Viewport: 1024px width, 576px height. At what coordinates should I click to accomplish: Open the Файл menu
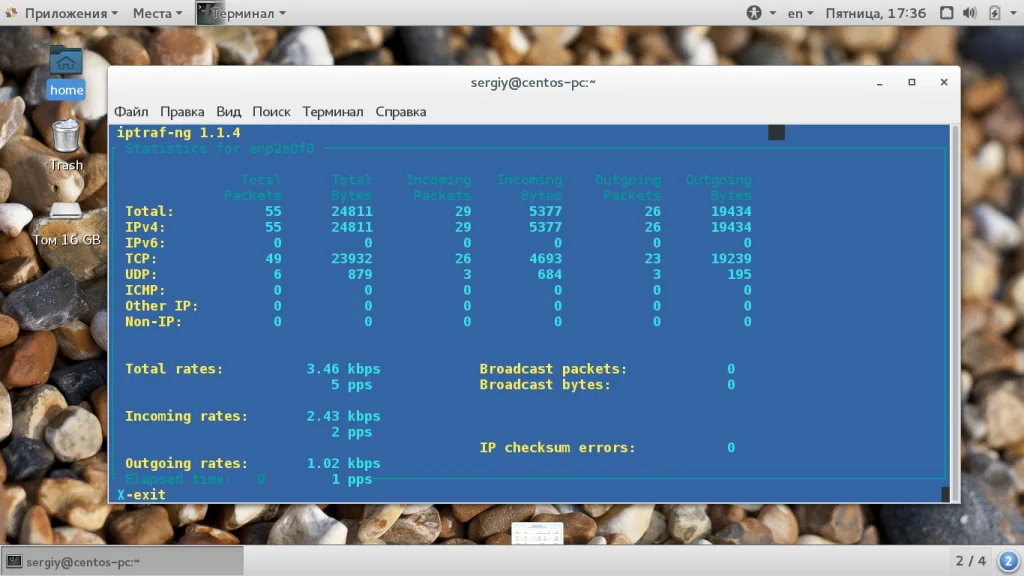(x=131, y=112)
